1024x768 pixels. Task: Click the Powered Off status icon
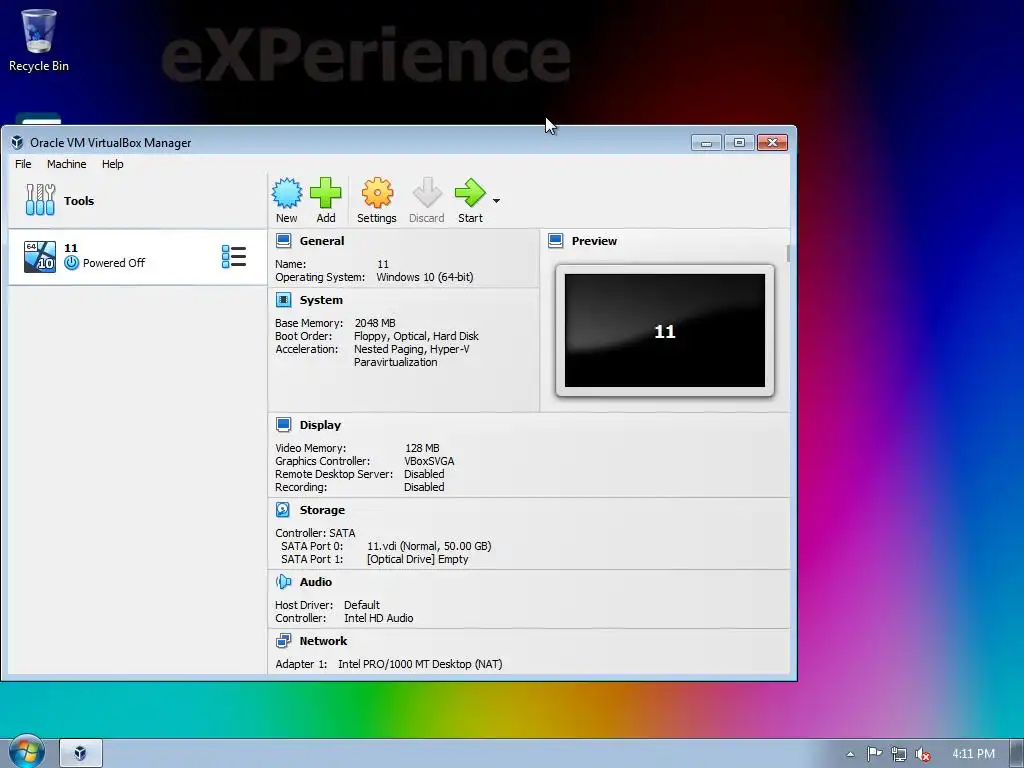coord(72,263)
